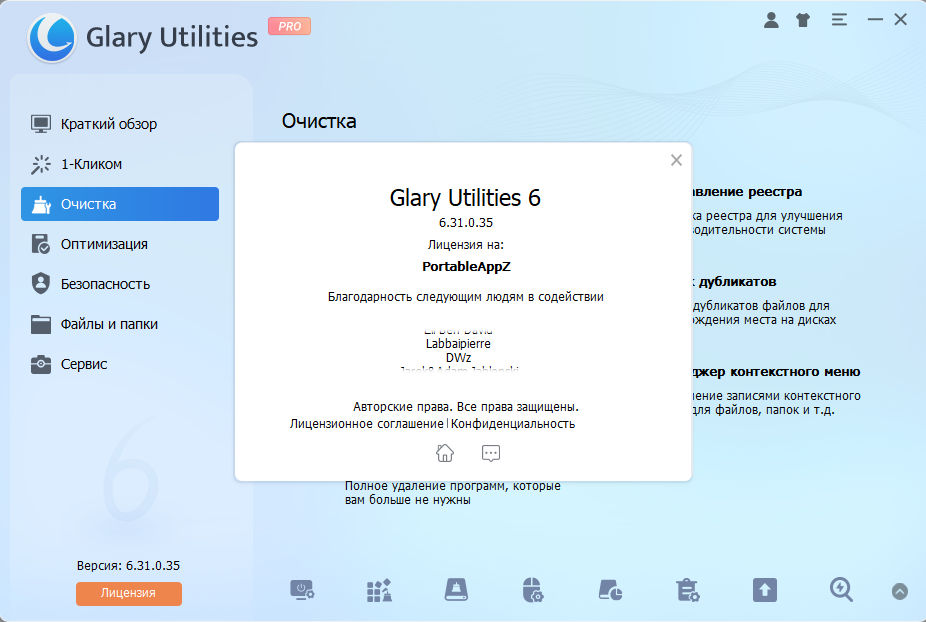Screen dimensions: 926x622
Task: Collapse the bottom toolbar with the chevron
Action: point(899,591)
